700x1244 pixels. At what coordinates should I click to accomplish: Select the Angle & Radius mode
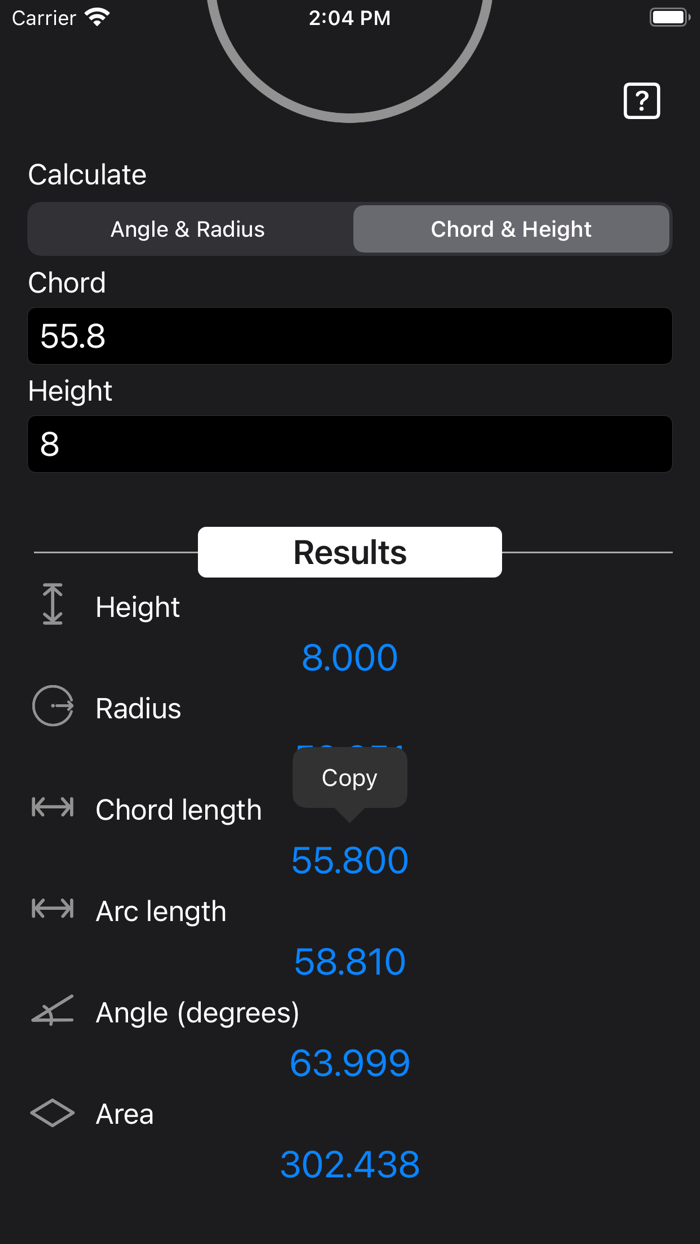[187, 229]
